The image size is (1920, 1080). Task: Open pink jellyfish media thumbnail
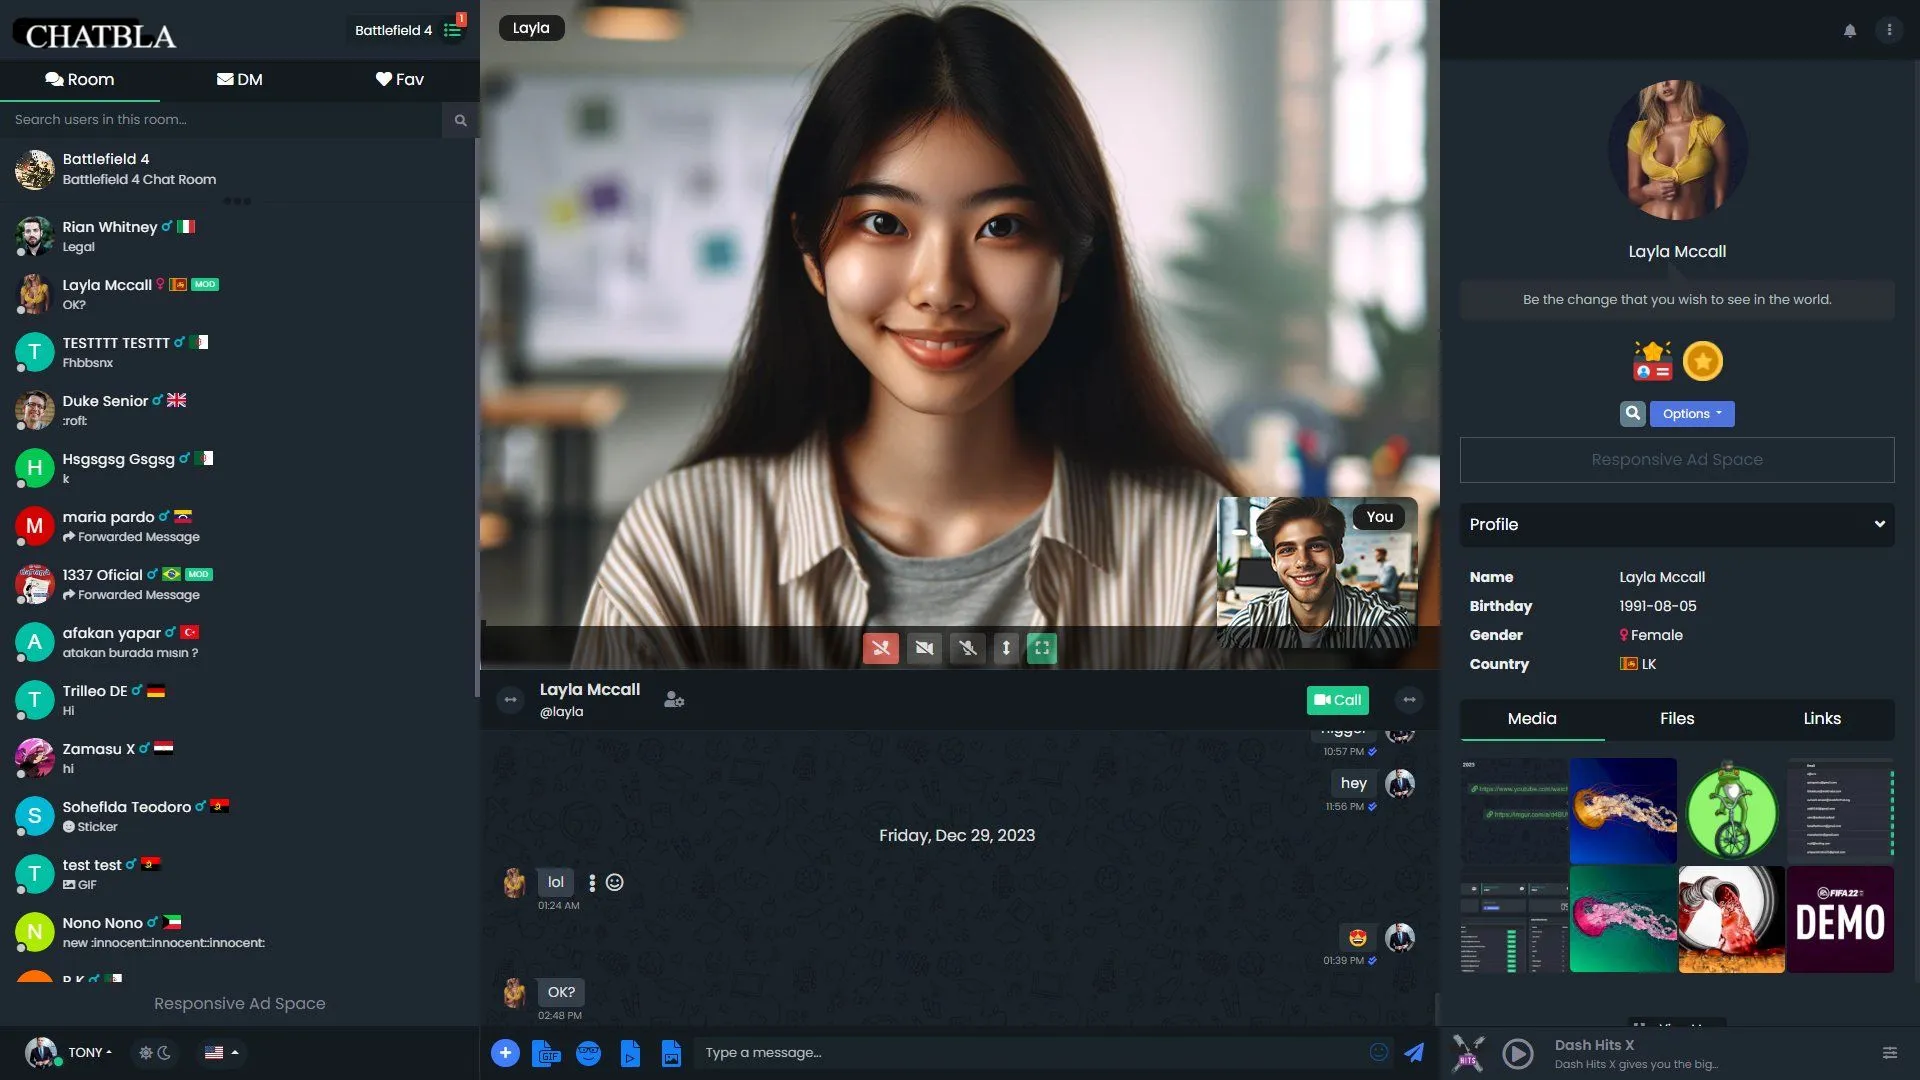(1623, 919)
